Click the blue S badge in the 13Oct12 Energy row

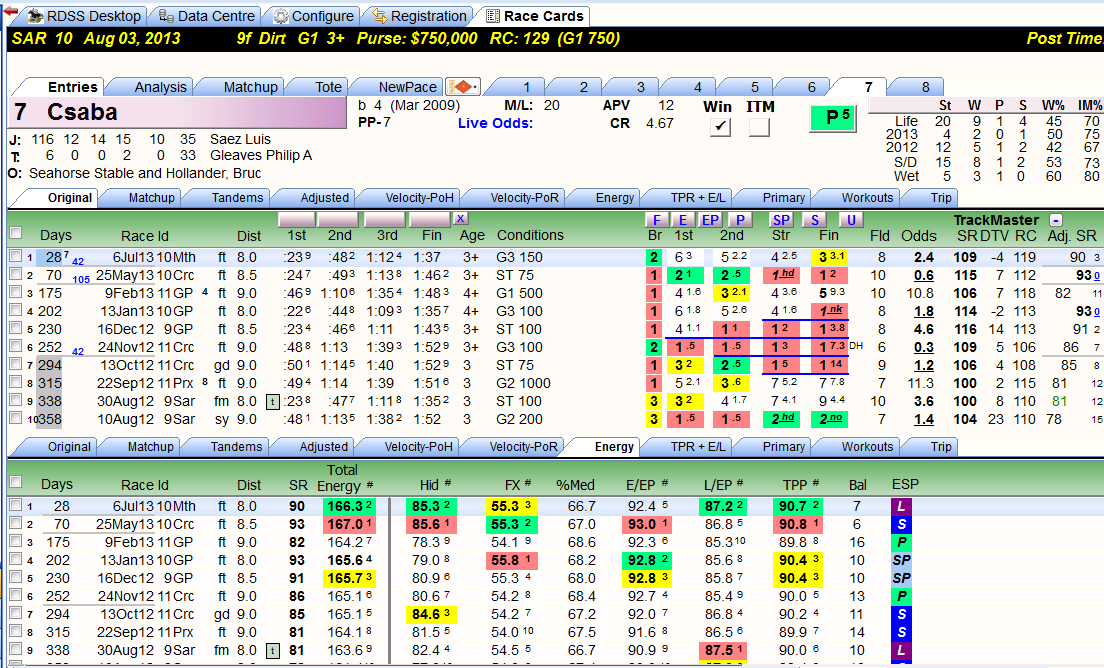tap(901, 615)
